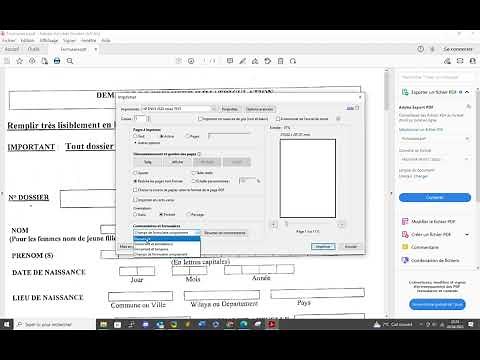
Task: Select the pen highlight tool icon
Action: (x=243, y=61)
